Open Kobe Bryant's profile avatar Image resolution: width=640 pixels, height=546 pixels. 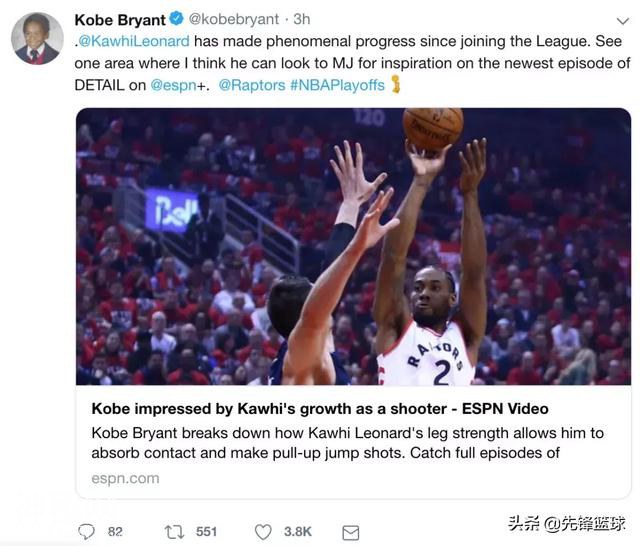click(x=37, y=38)
